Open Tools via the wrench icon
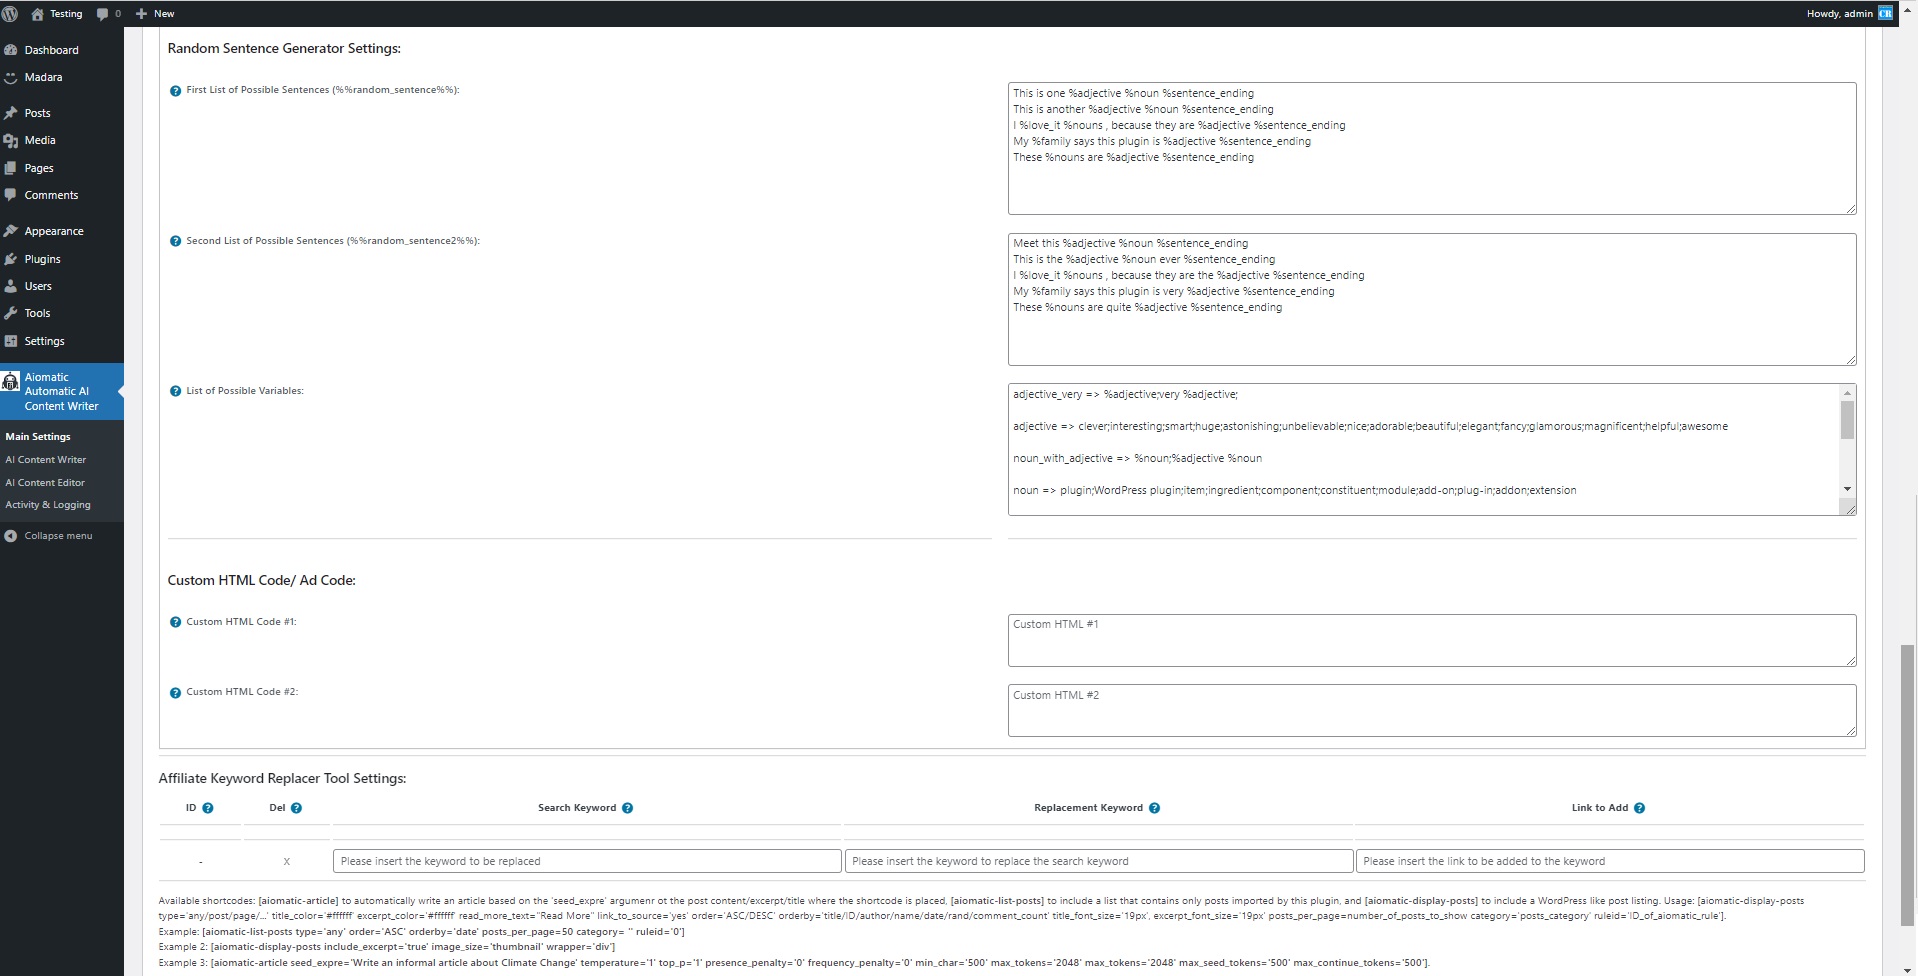This screenshot has height=976, width=1918. pos(11,313)
